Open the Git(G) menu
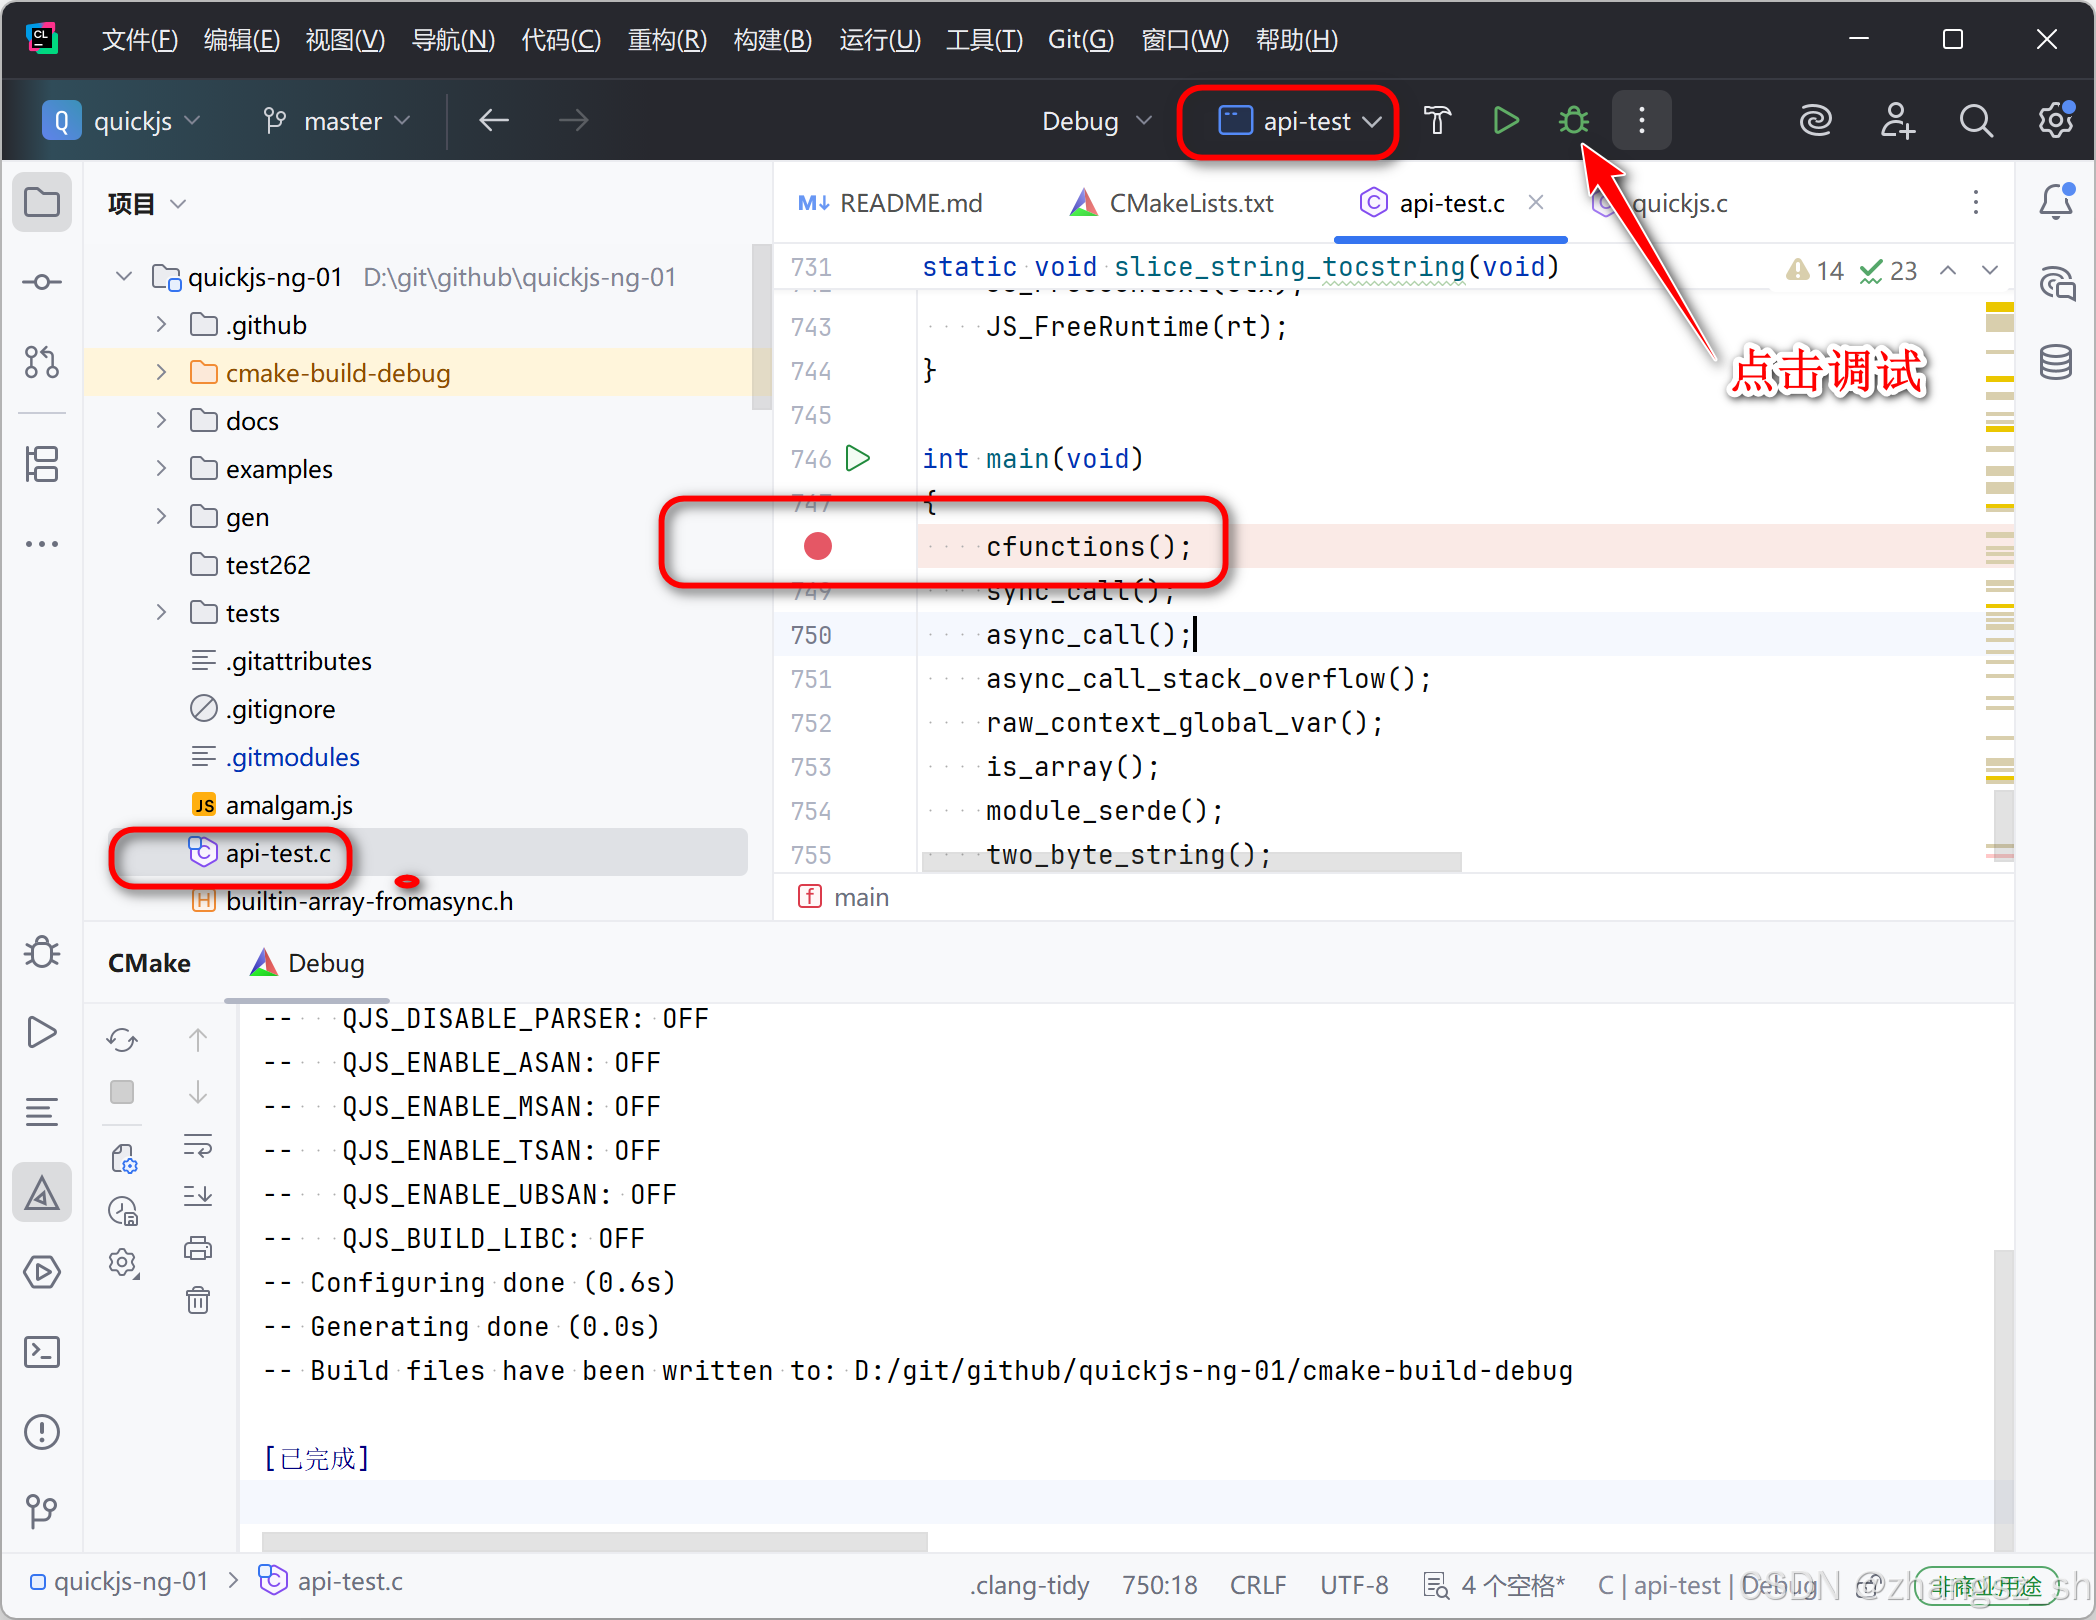Screen dimensions: 2096x1620 [1081, 40]
